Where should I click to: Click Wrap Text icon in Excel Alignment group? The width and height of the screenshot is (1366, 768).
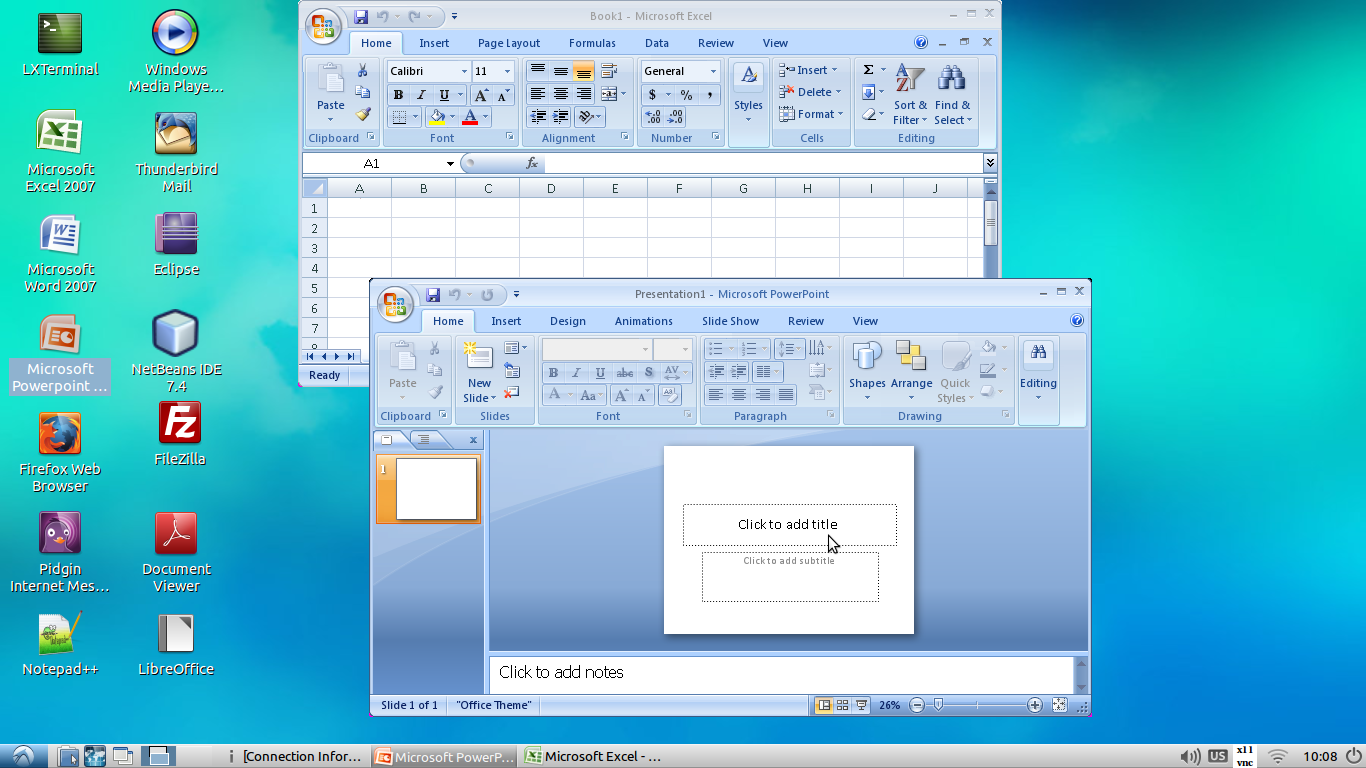(x=609, y=70)
